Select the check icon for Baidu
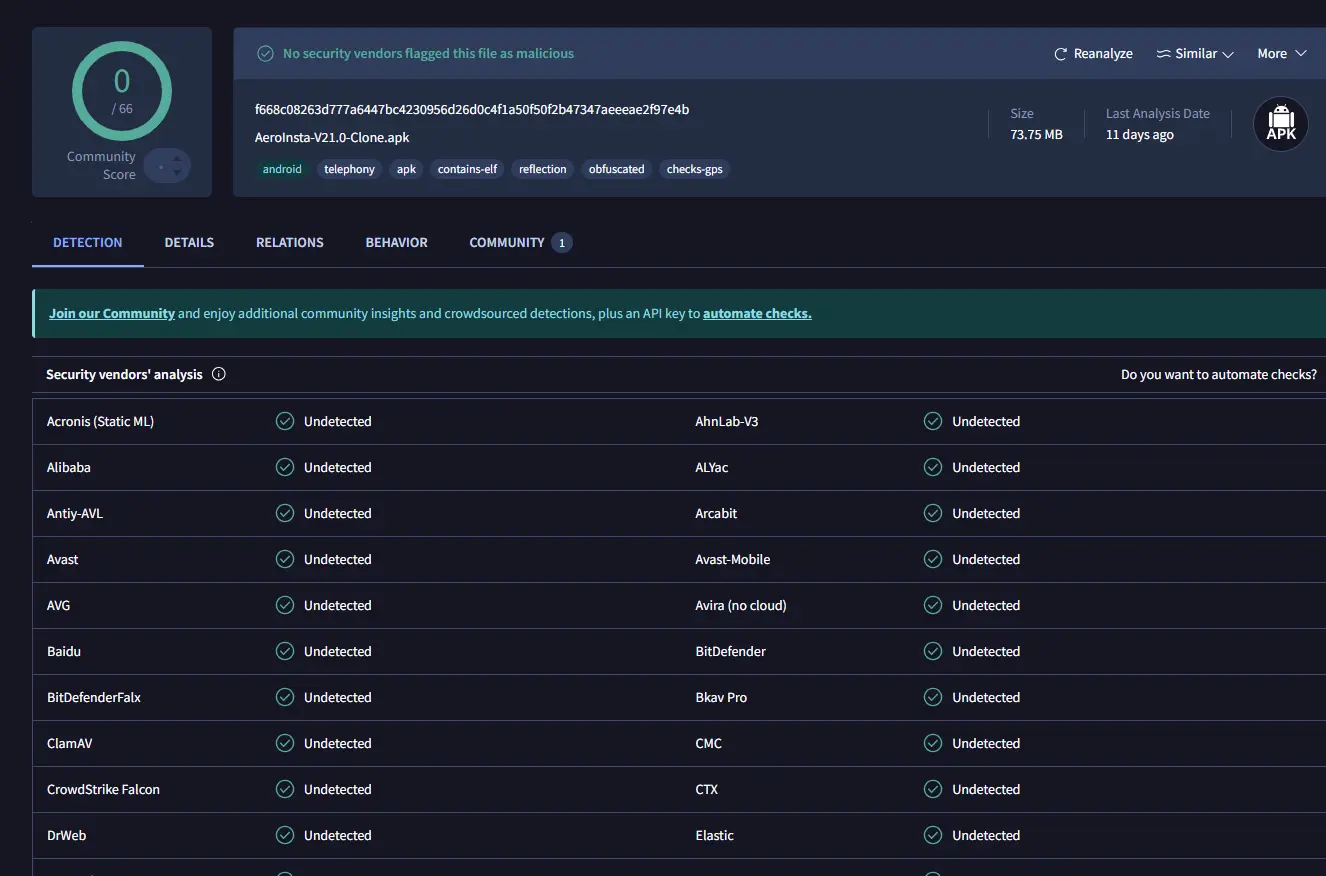This screenshot has width=1326, height=876. pyautogui.click(x=285, y=652)
